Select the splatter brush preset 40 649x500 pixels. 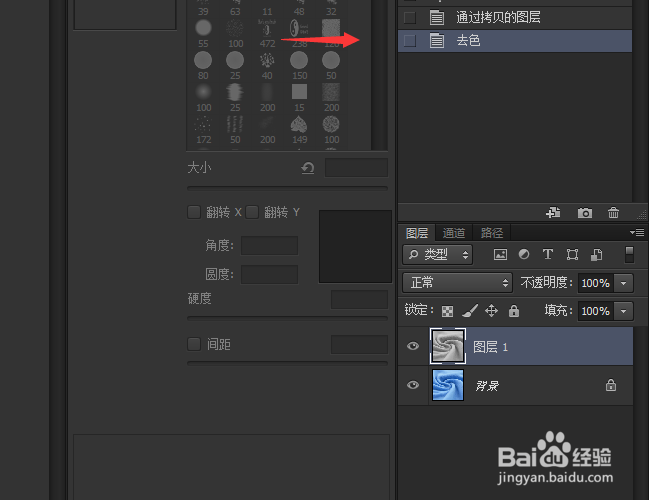[x=267, y=60]
